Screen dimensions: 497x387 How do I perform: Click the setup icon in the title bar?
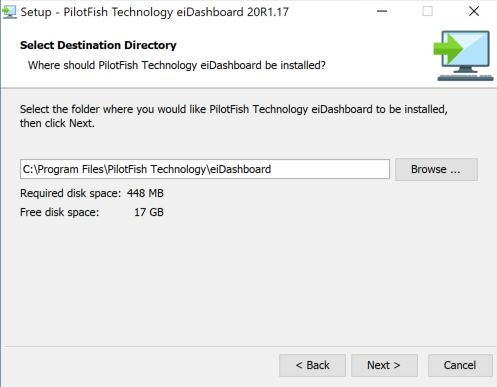point(9,12)
